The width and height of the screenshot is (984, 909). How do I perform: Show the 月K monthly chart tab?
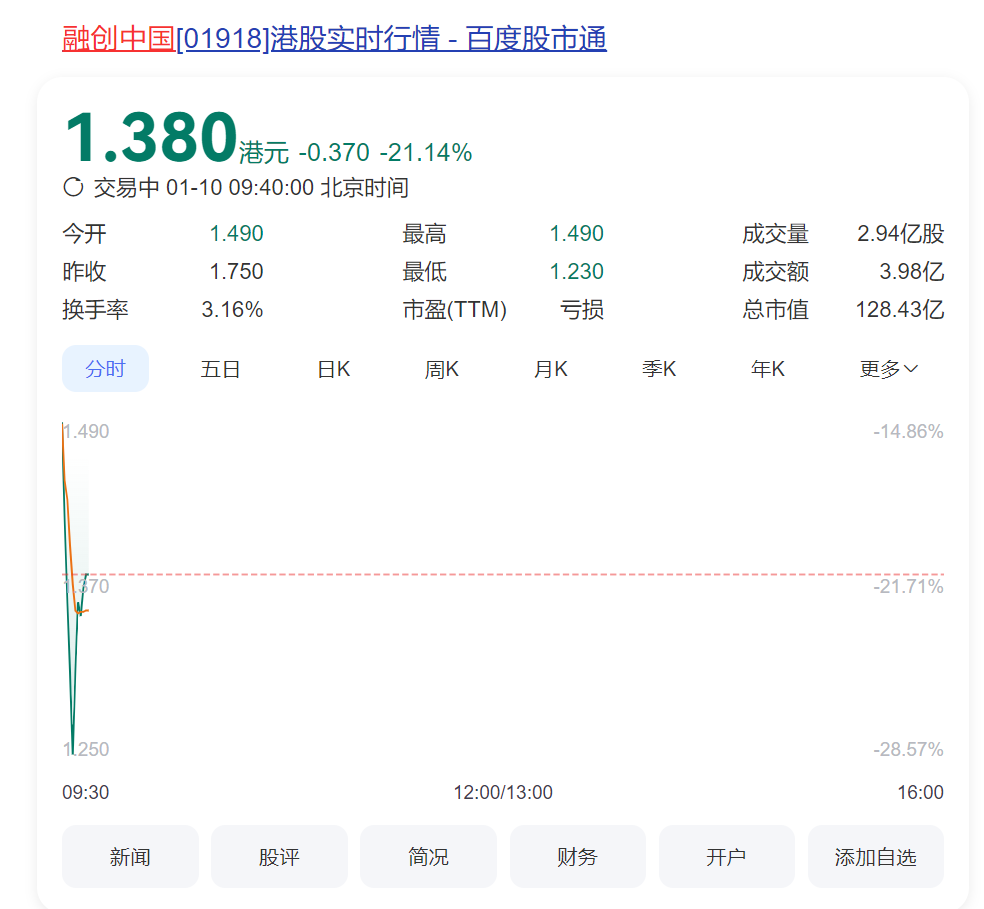pyautogui.click(x=550, y=369)
